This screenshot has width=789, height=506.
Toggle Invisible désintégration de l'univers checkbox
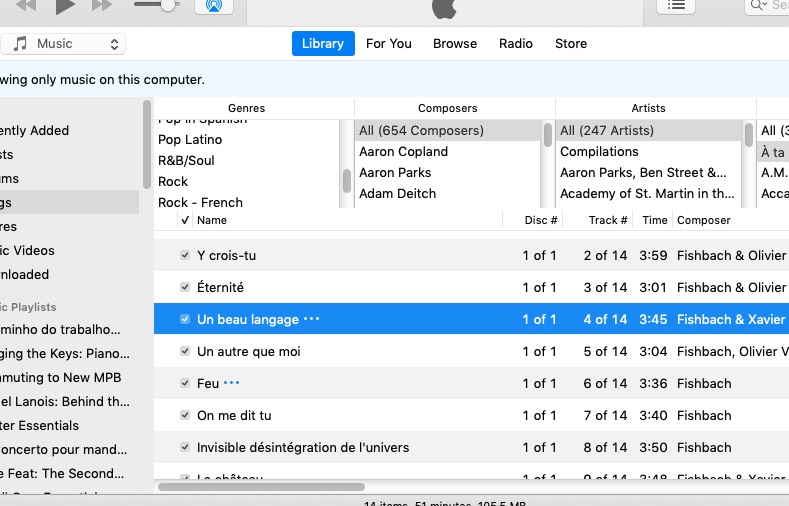click(185, 447)
